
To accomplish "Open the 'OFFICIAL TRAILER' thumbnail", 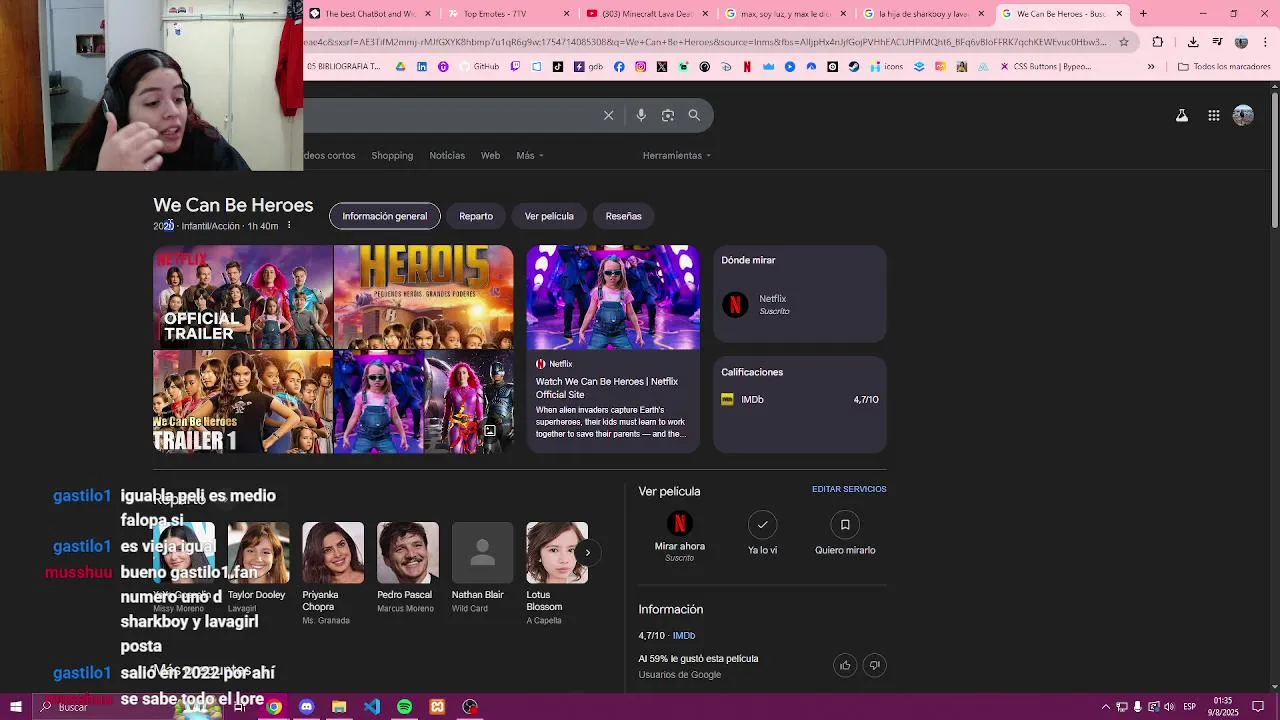I will tap(243, 297).
